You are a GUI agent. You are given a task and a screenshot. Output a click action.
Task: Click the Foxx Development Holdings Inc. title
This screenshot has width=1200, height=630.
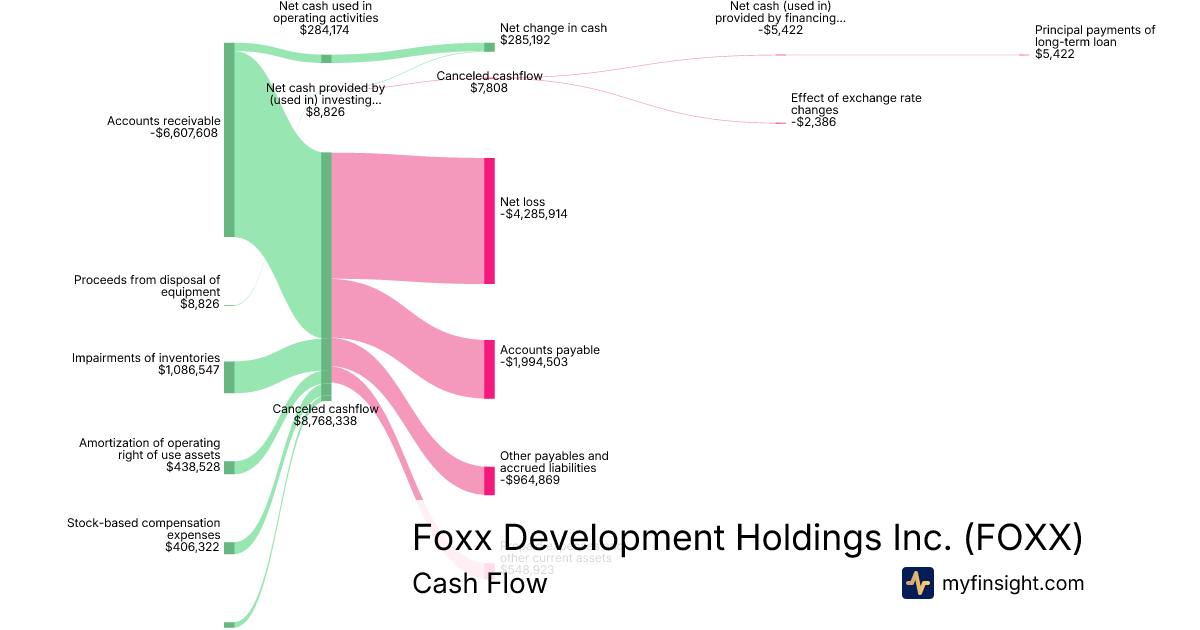click(x=747, y=537)
